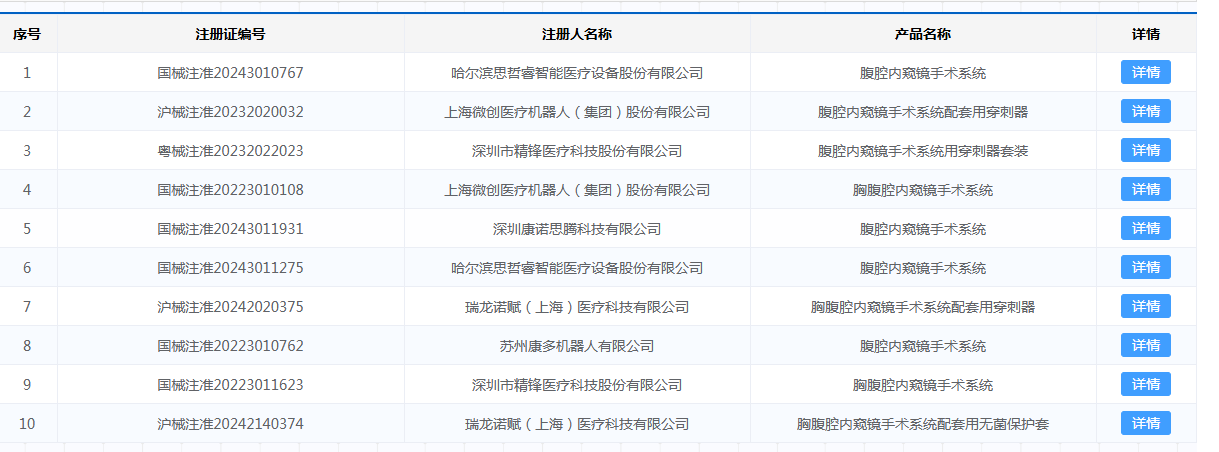Click 上海微创医疗机器人 registrant in row 2
This screenshot has width=1219, height=452.
pyautogui.click(x=577, y=112)
